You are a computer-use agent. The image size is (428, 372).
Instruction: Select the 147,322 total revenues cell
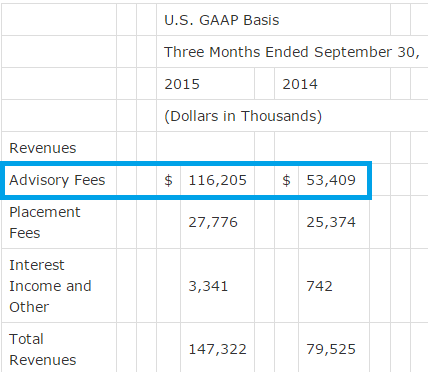click(217, 349)
